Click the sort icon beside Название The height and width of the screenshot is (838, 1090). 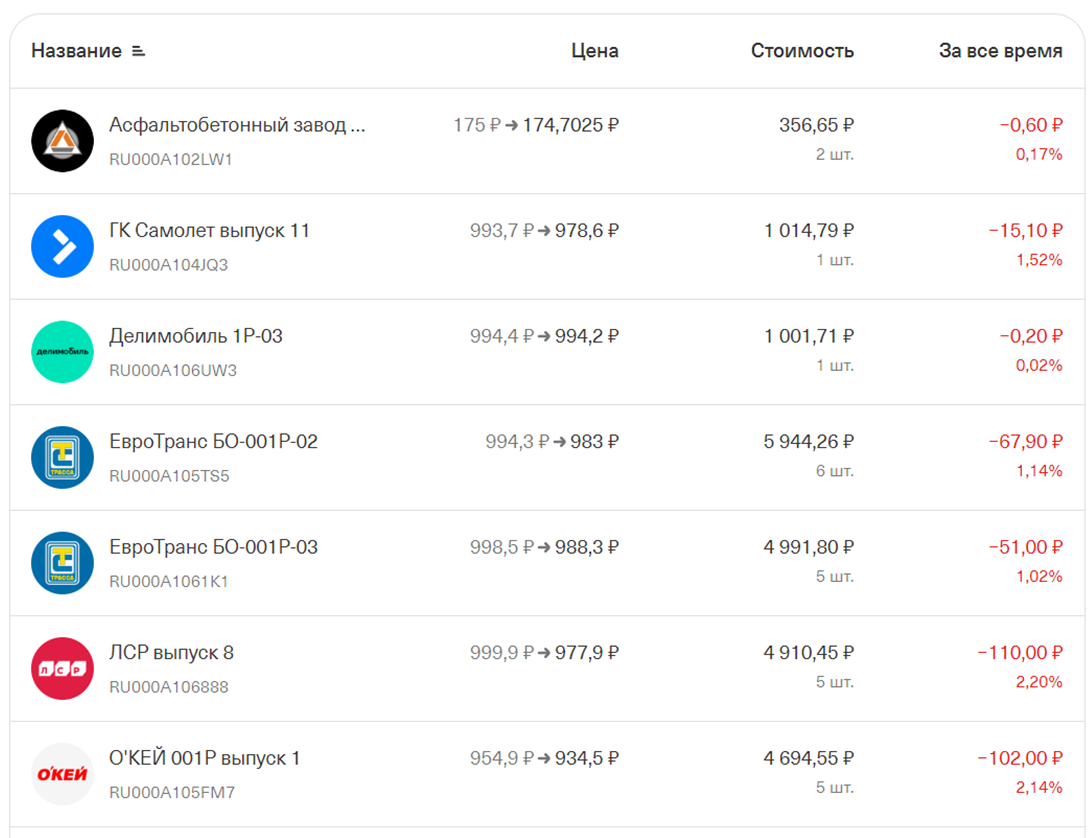click(138, 51)
